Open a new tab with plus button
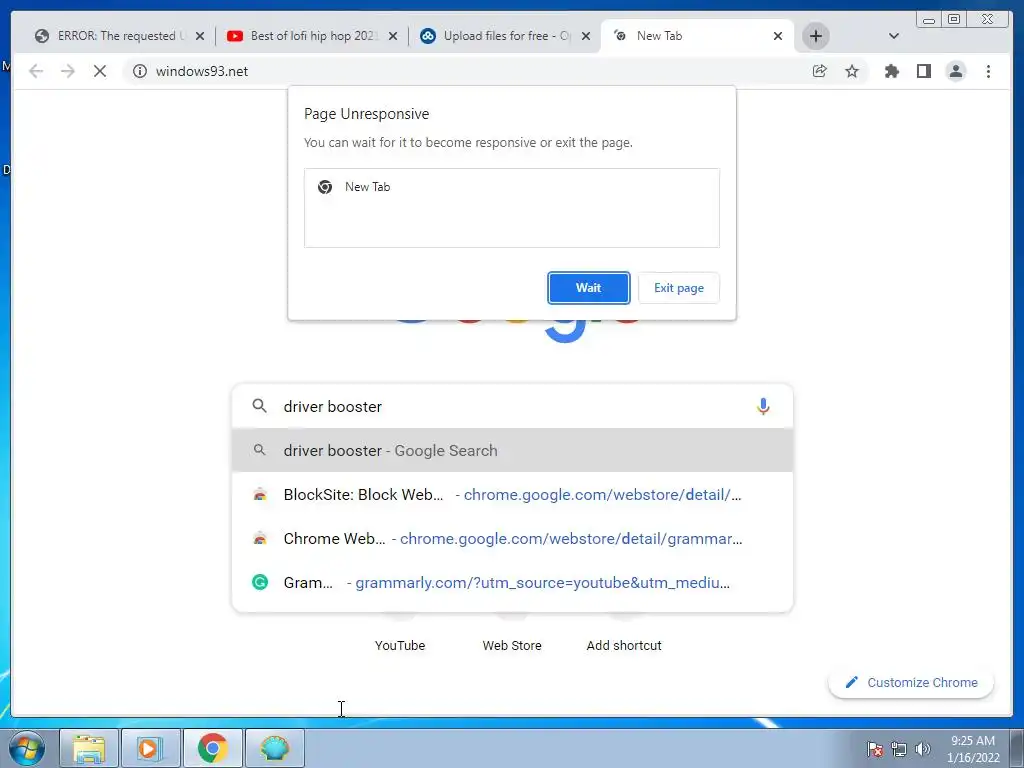The width and height of the screenshot is (1024, 768). point(816,36)
